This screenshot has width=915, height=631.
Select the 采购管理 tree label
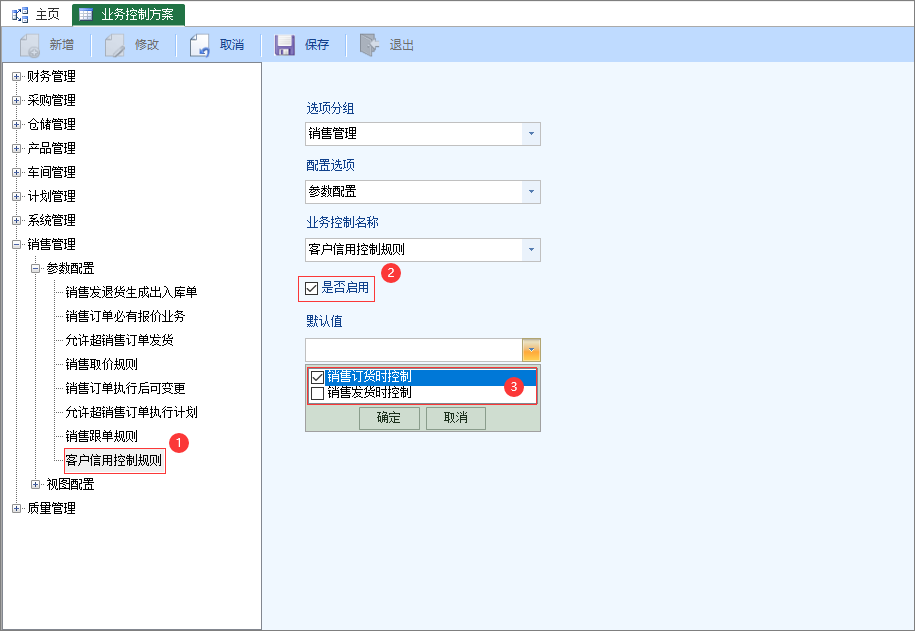pos(51,100)
